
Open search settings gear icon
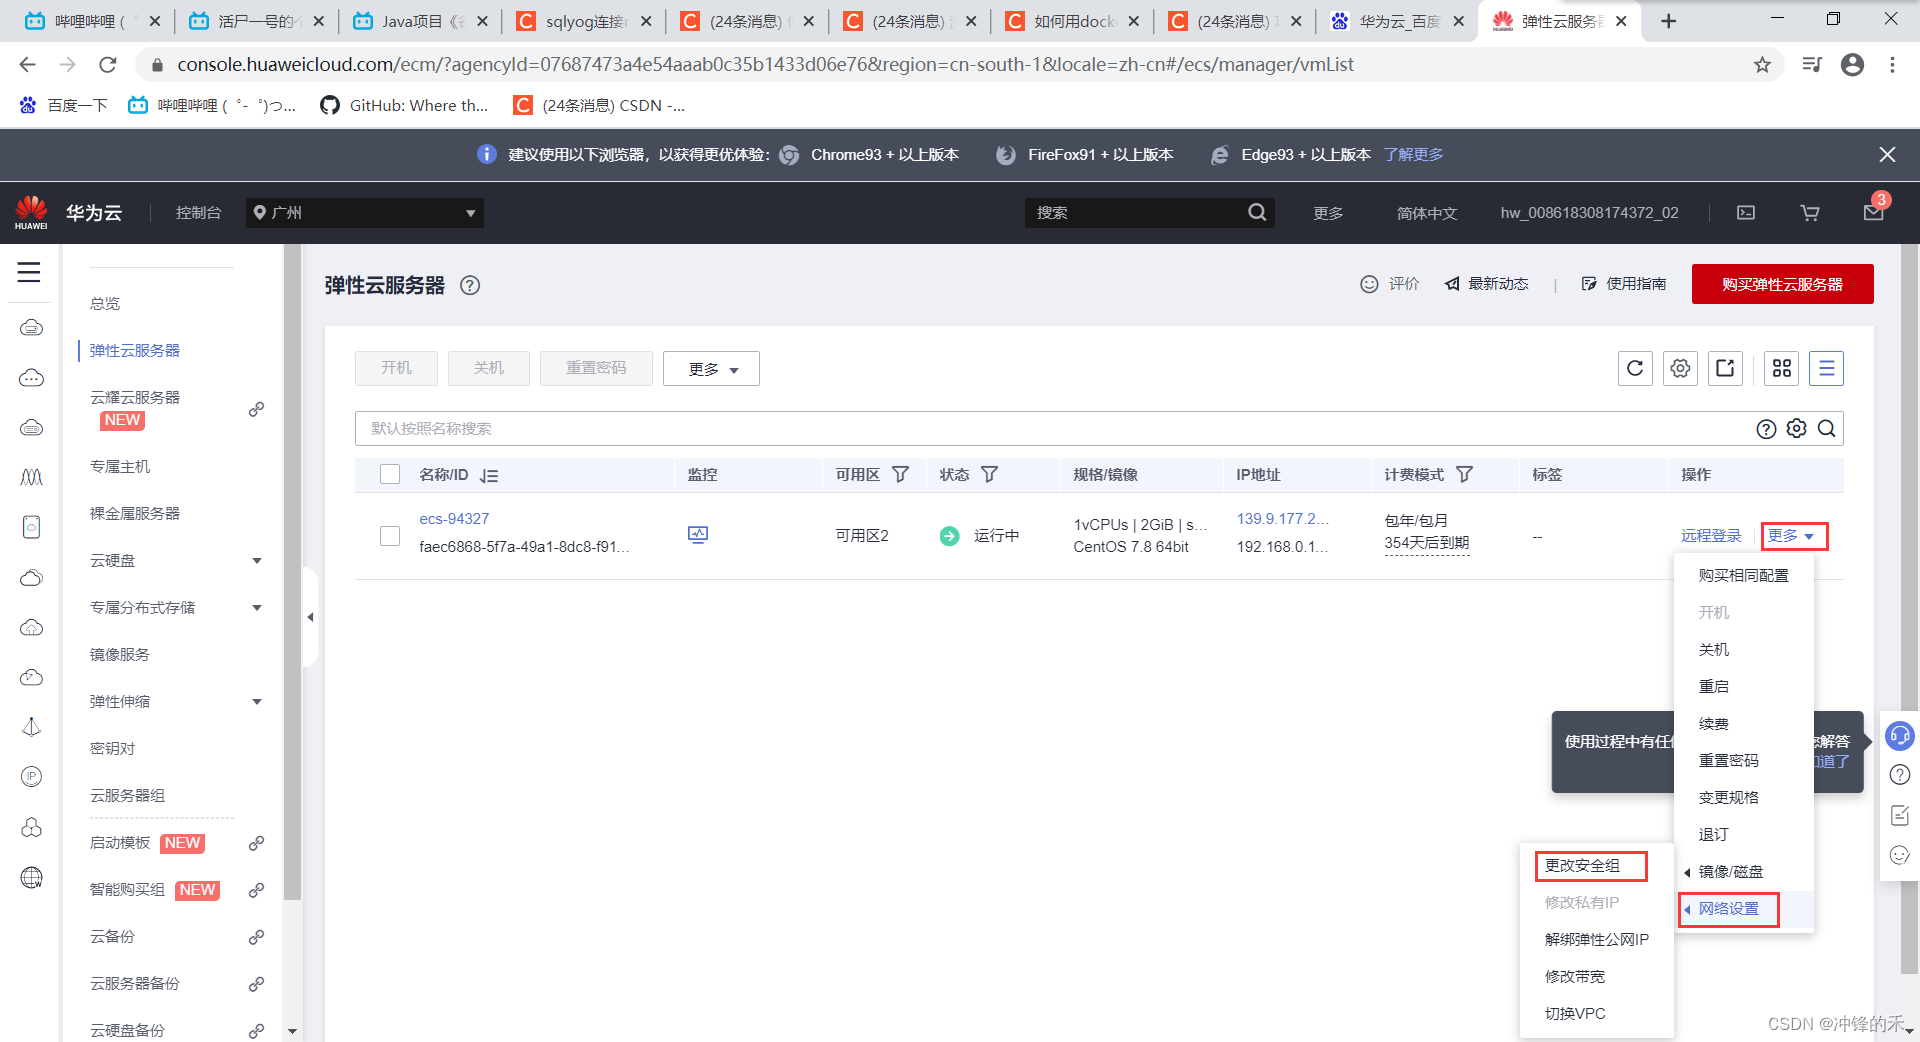(1797, 428)
